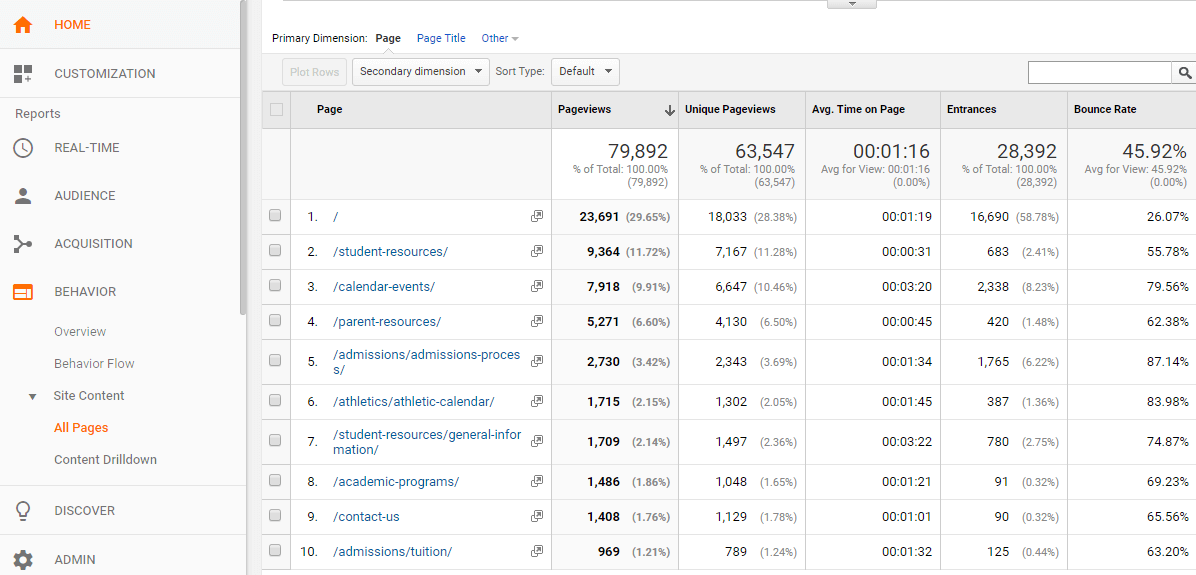1196x575 pixels.
Task: Click the Audience person icon
Action: click(23, 195)
